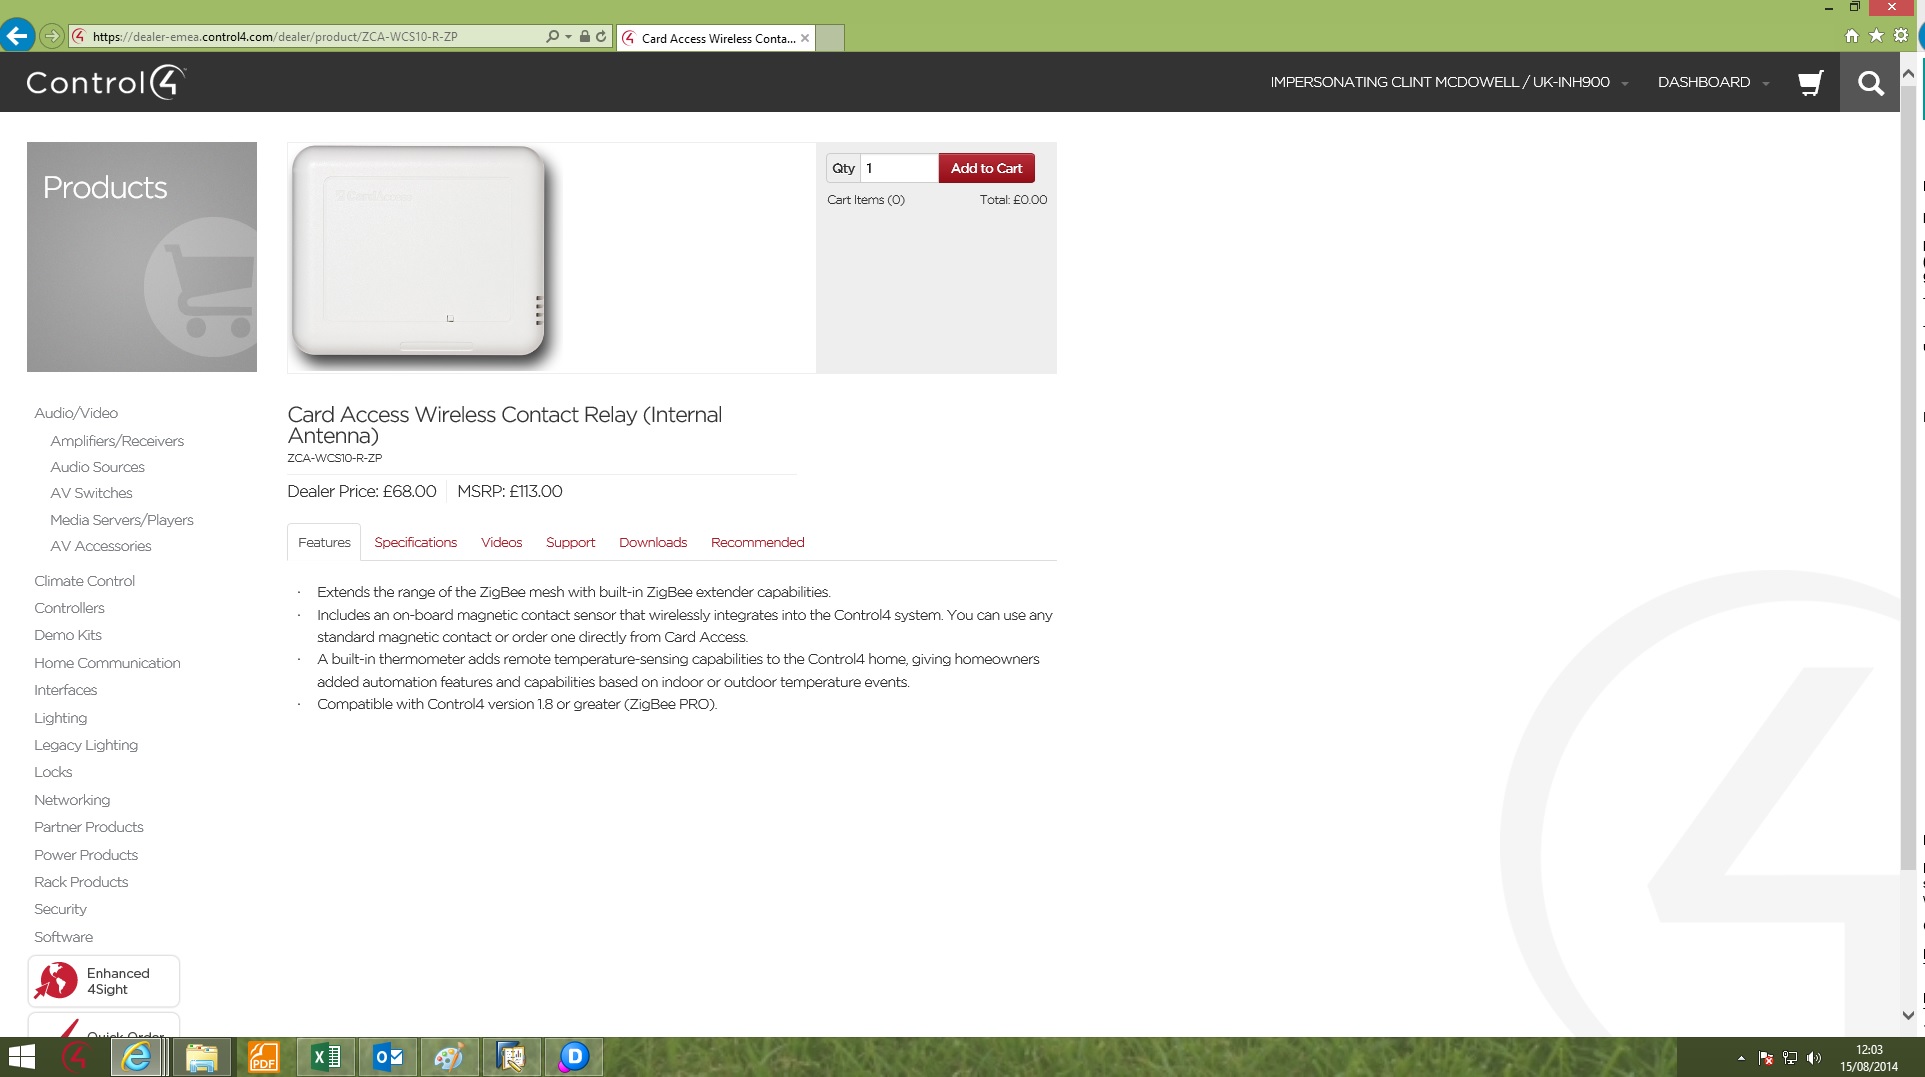This screenshot has width=1925, height=1077.
Task: Click the browser Home icon
Action: [1852, 36]
